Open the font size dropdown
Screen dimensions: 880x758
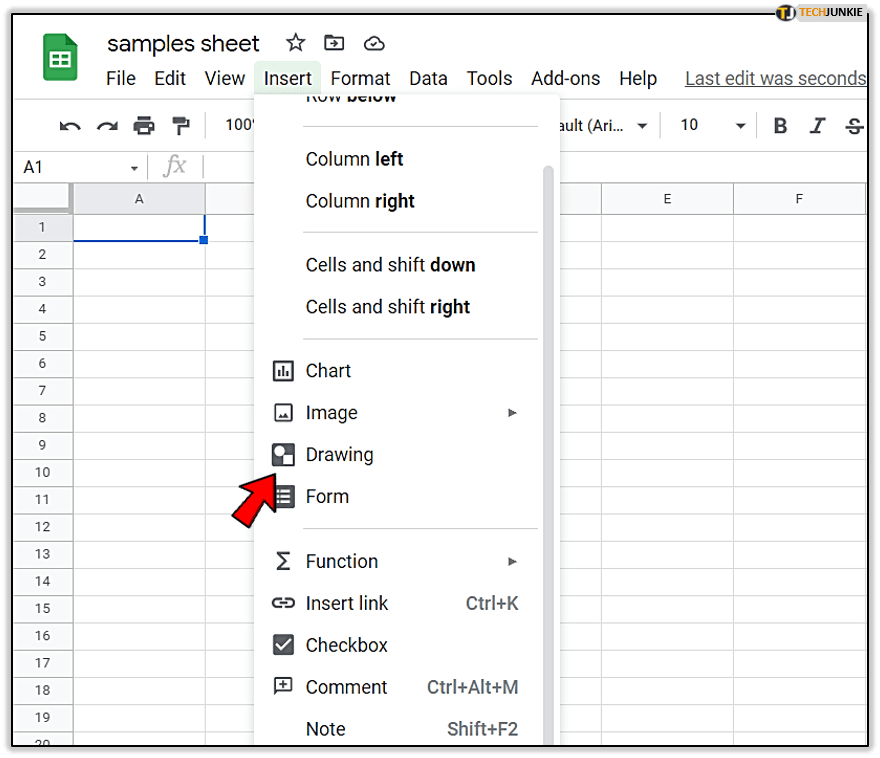click(713, 125)
